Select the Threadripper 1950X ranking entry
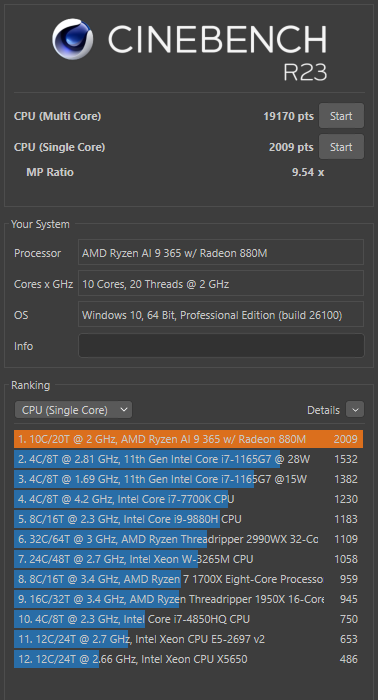 click(x=188, y=599)
